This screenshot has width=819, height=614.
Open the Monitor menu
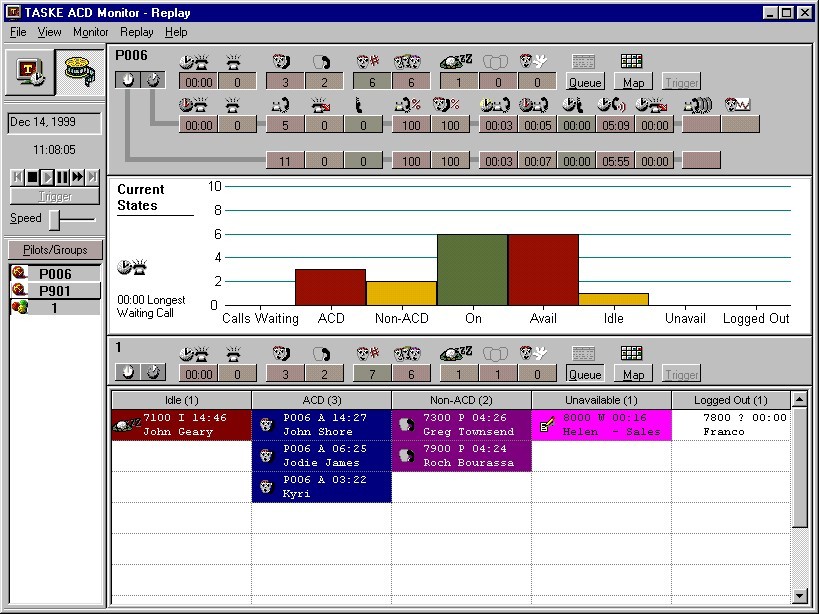coord(90,32)
